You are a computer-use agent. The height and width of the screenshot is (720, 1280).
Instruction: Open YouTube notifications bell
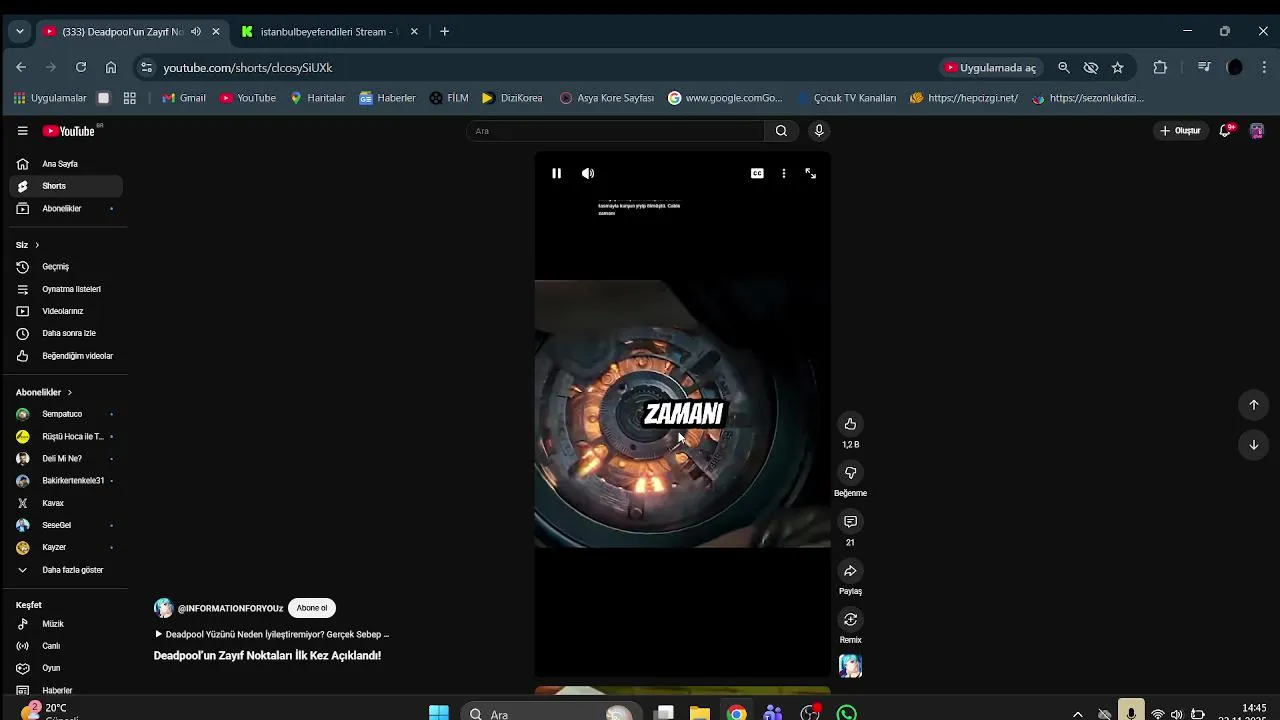pos(1225,131)
